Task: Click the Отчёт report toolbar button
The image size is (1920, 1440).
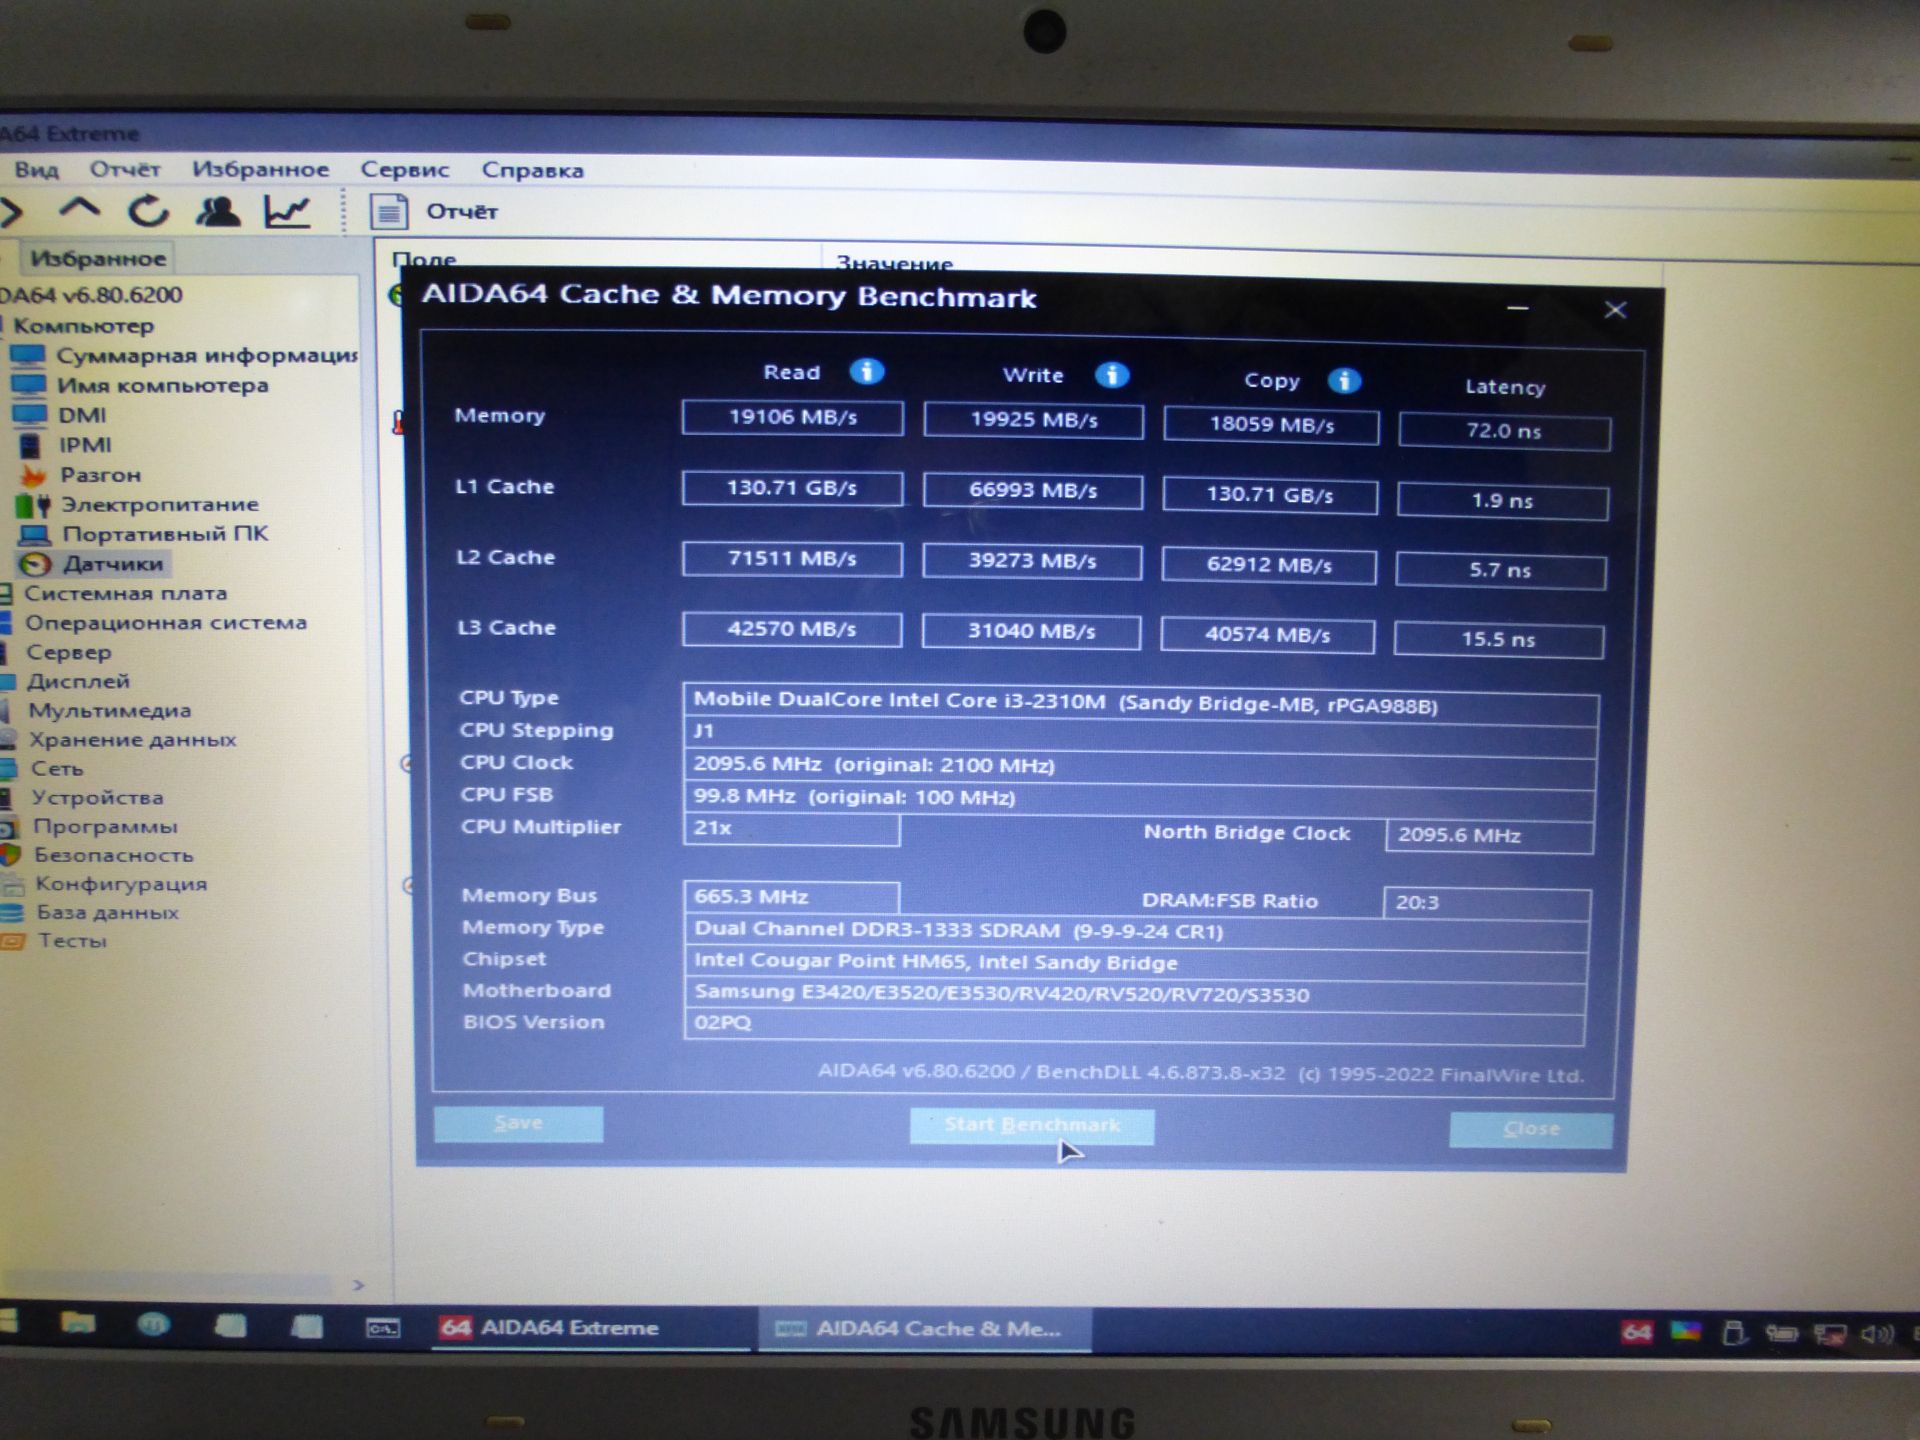Action: point(434,211)
